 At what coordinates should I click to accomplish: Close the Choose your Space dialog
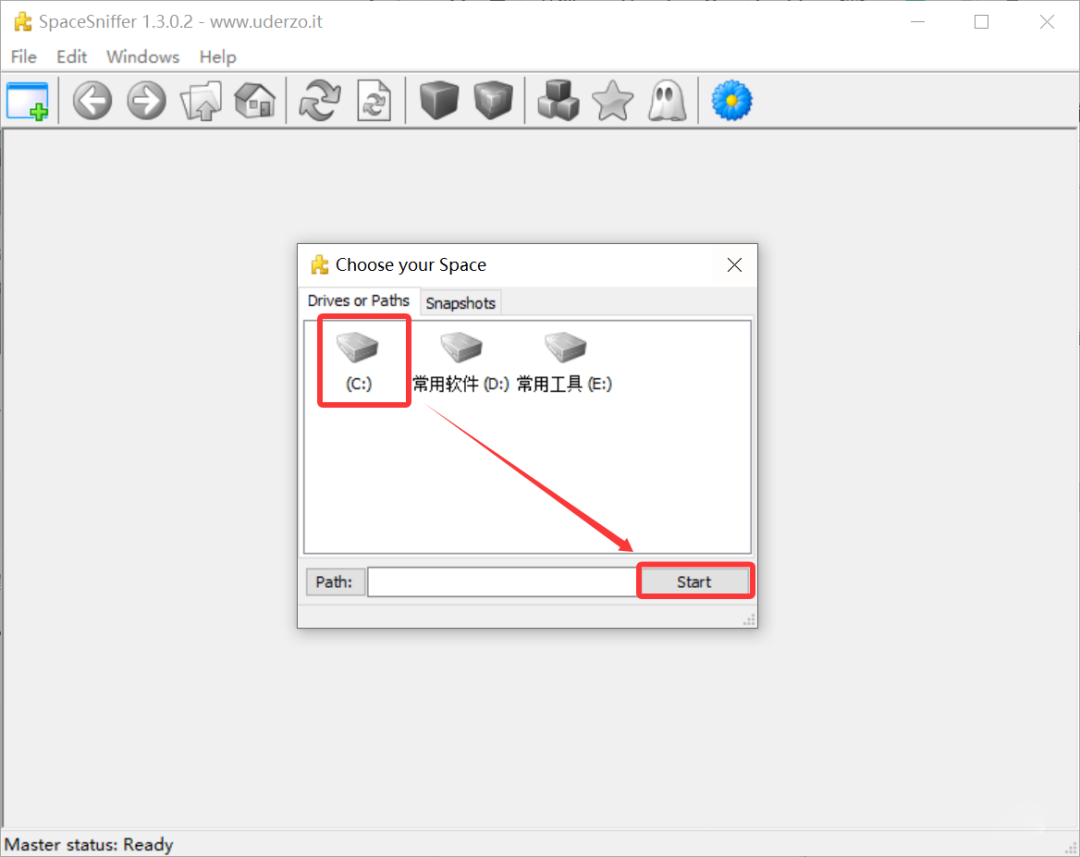click(734, 265)
